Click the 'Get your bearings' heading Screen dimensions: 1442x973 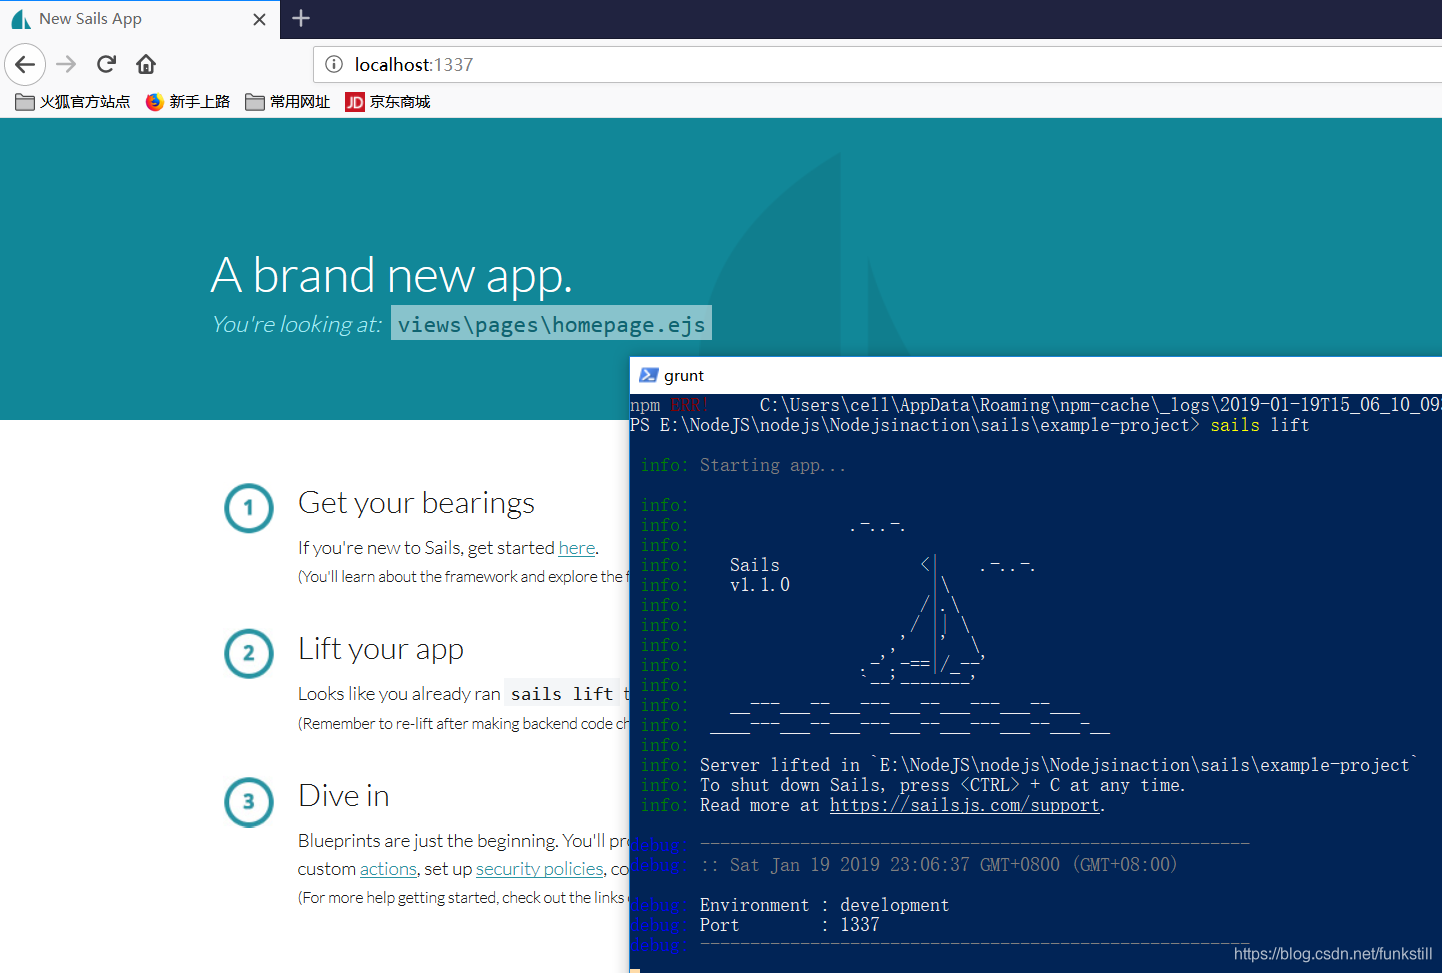416,503
